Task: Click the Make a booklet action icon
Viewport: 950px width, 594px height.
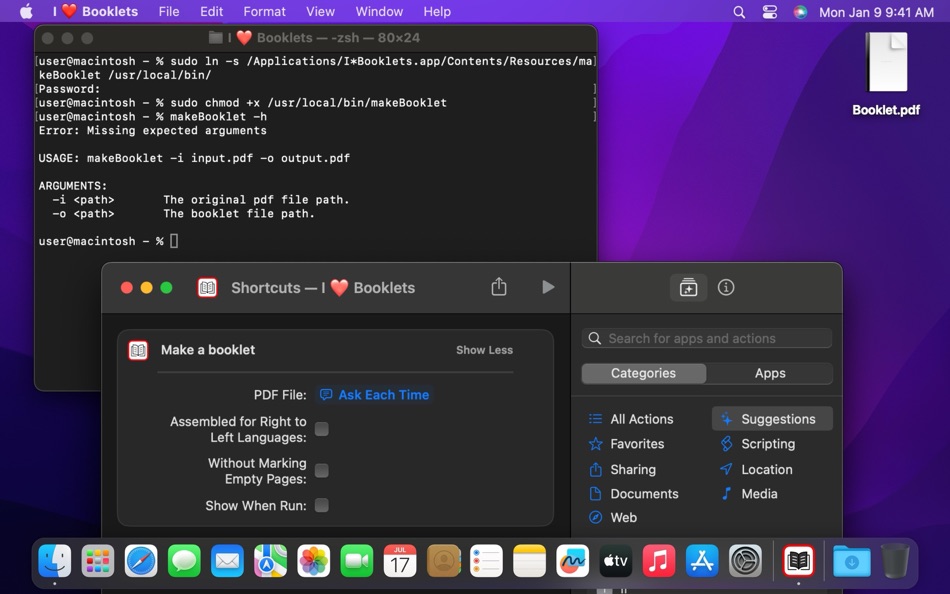Action: 137,350
